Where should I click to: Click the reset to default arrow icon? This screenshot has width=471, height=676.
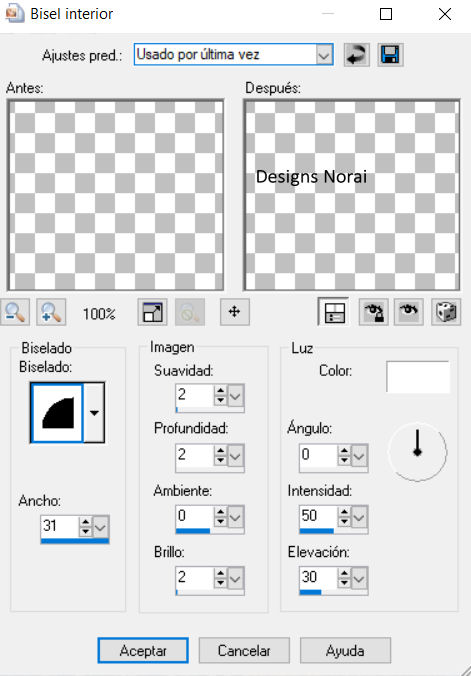coord(356,55)
